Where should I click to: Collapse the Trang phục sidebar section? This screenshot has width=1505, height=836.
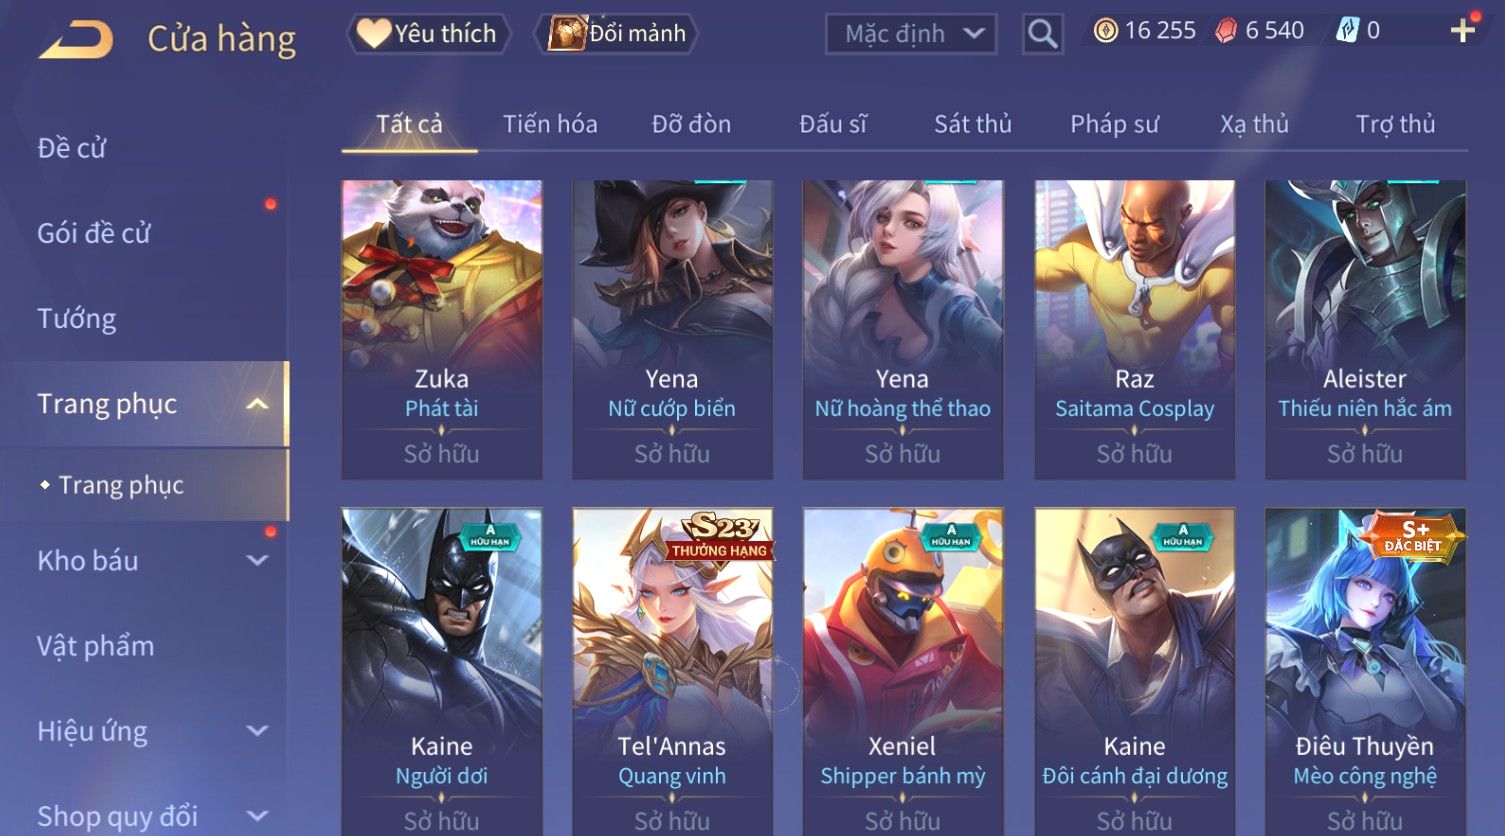click(257, 404)
